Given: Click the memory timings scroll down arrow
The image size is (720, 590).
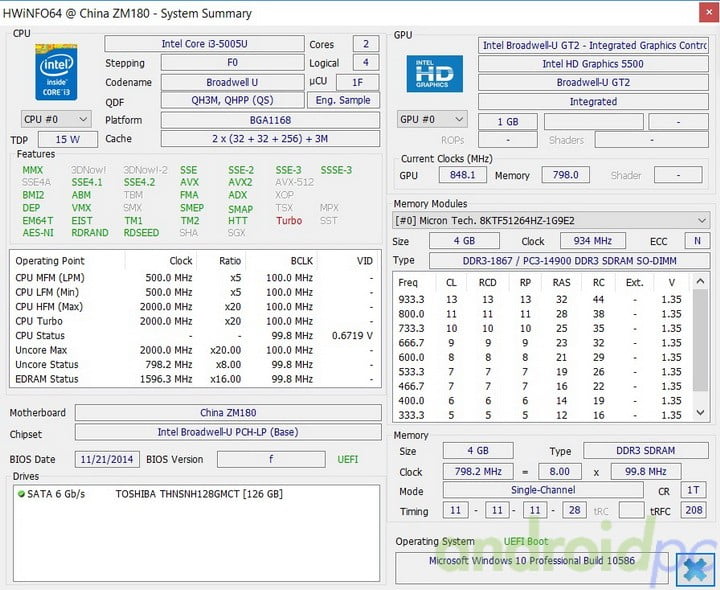Looking at the screenshot, I should [700, 412].
